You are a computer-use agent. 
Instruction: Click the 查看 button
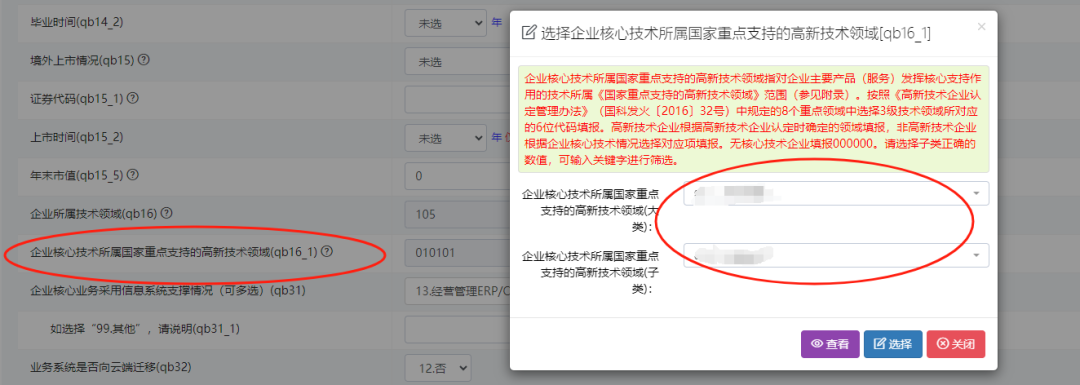click(830, 344)
